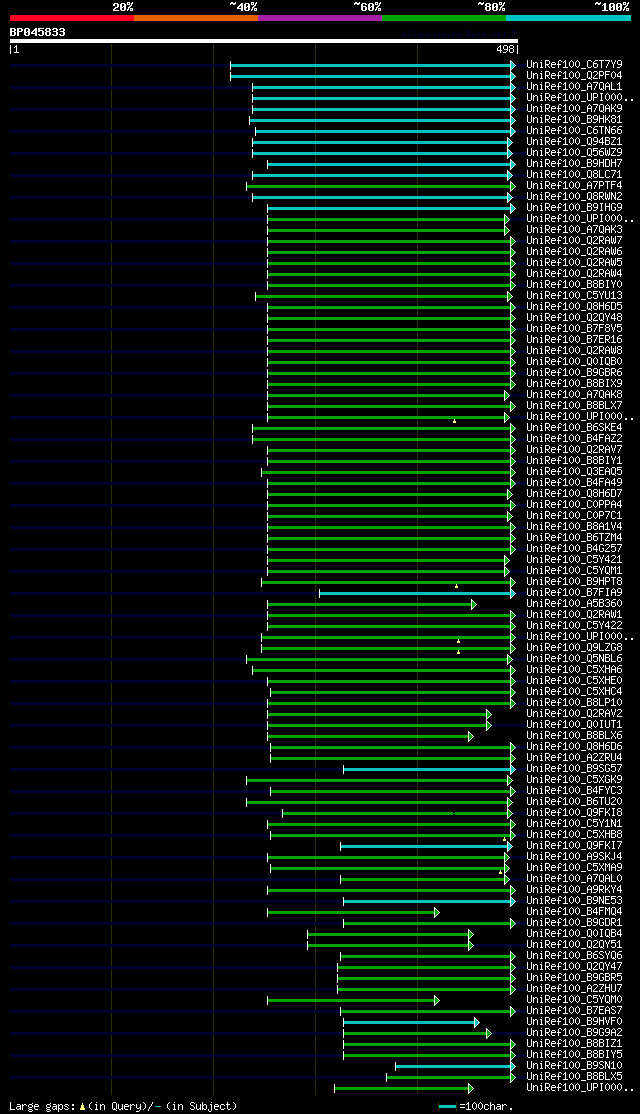Select the UniRef100_Q0IQB4 label
The image size is (640, 1114).
pyautogui.click(x=575, y=934)
